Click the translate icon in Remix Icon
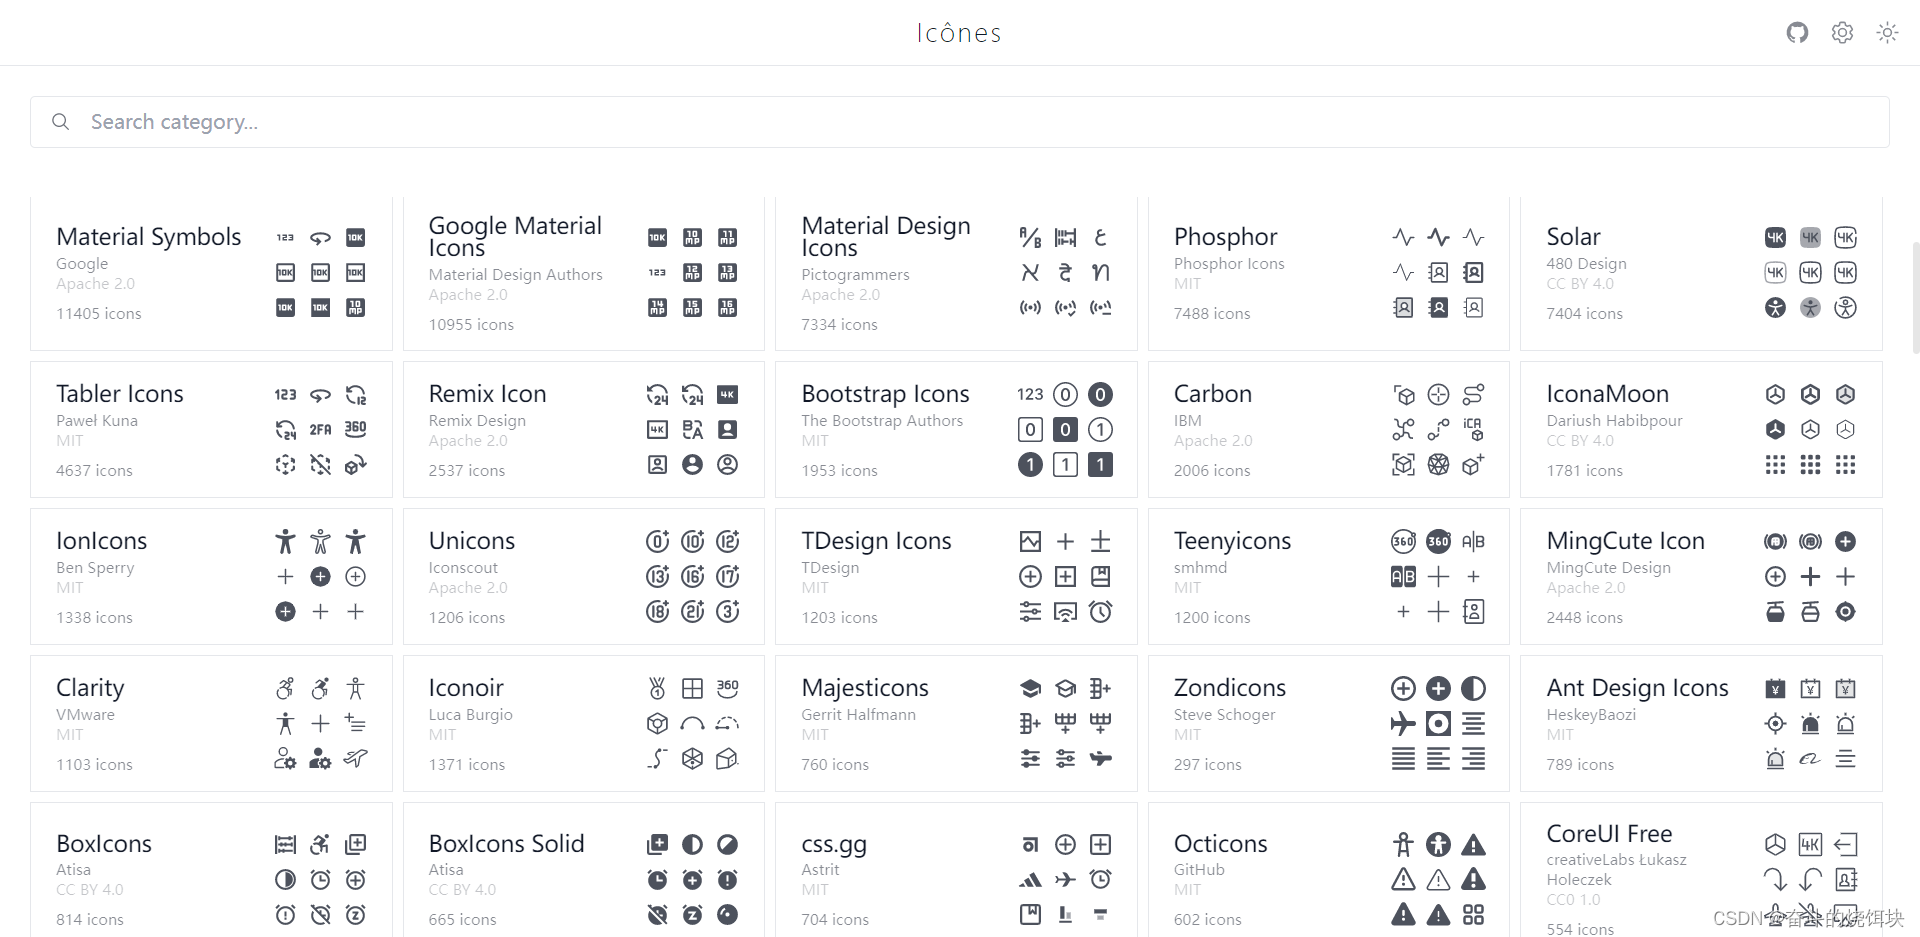Image resolution: width=1920 pixels, height=937 pixels. [692, 430]
